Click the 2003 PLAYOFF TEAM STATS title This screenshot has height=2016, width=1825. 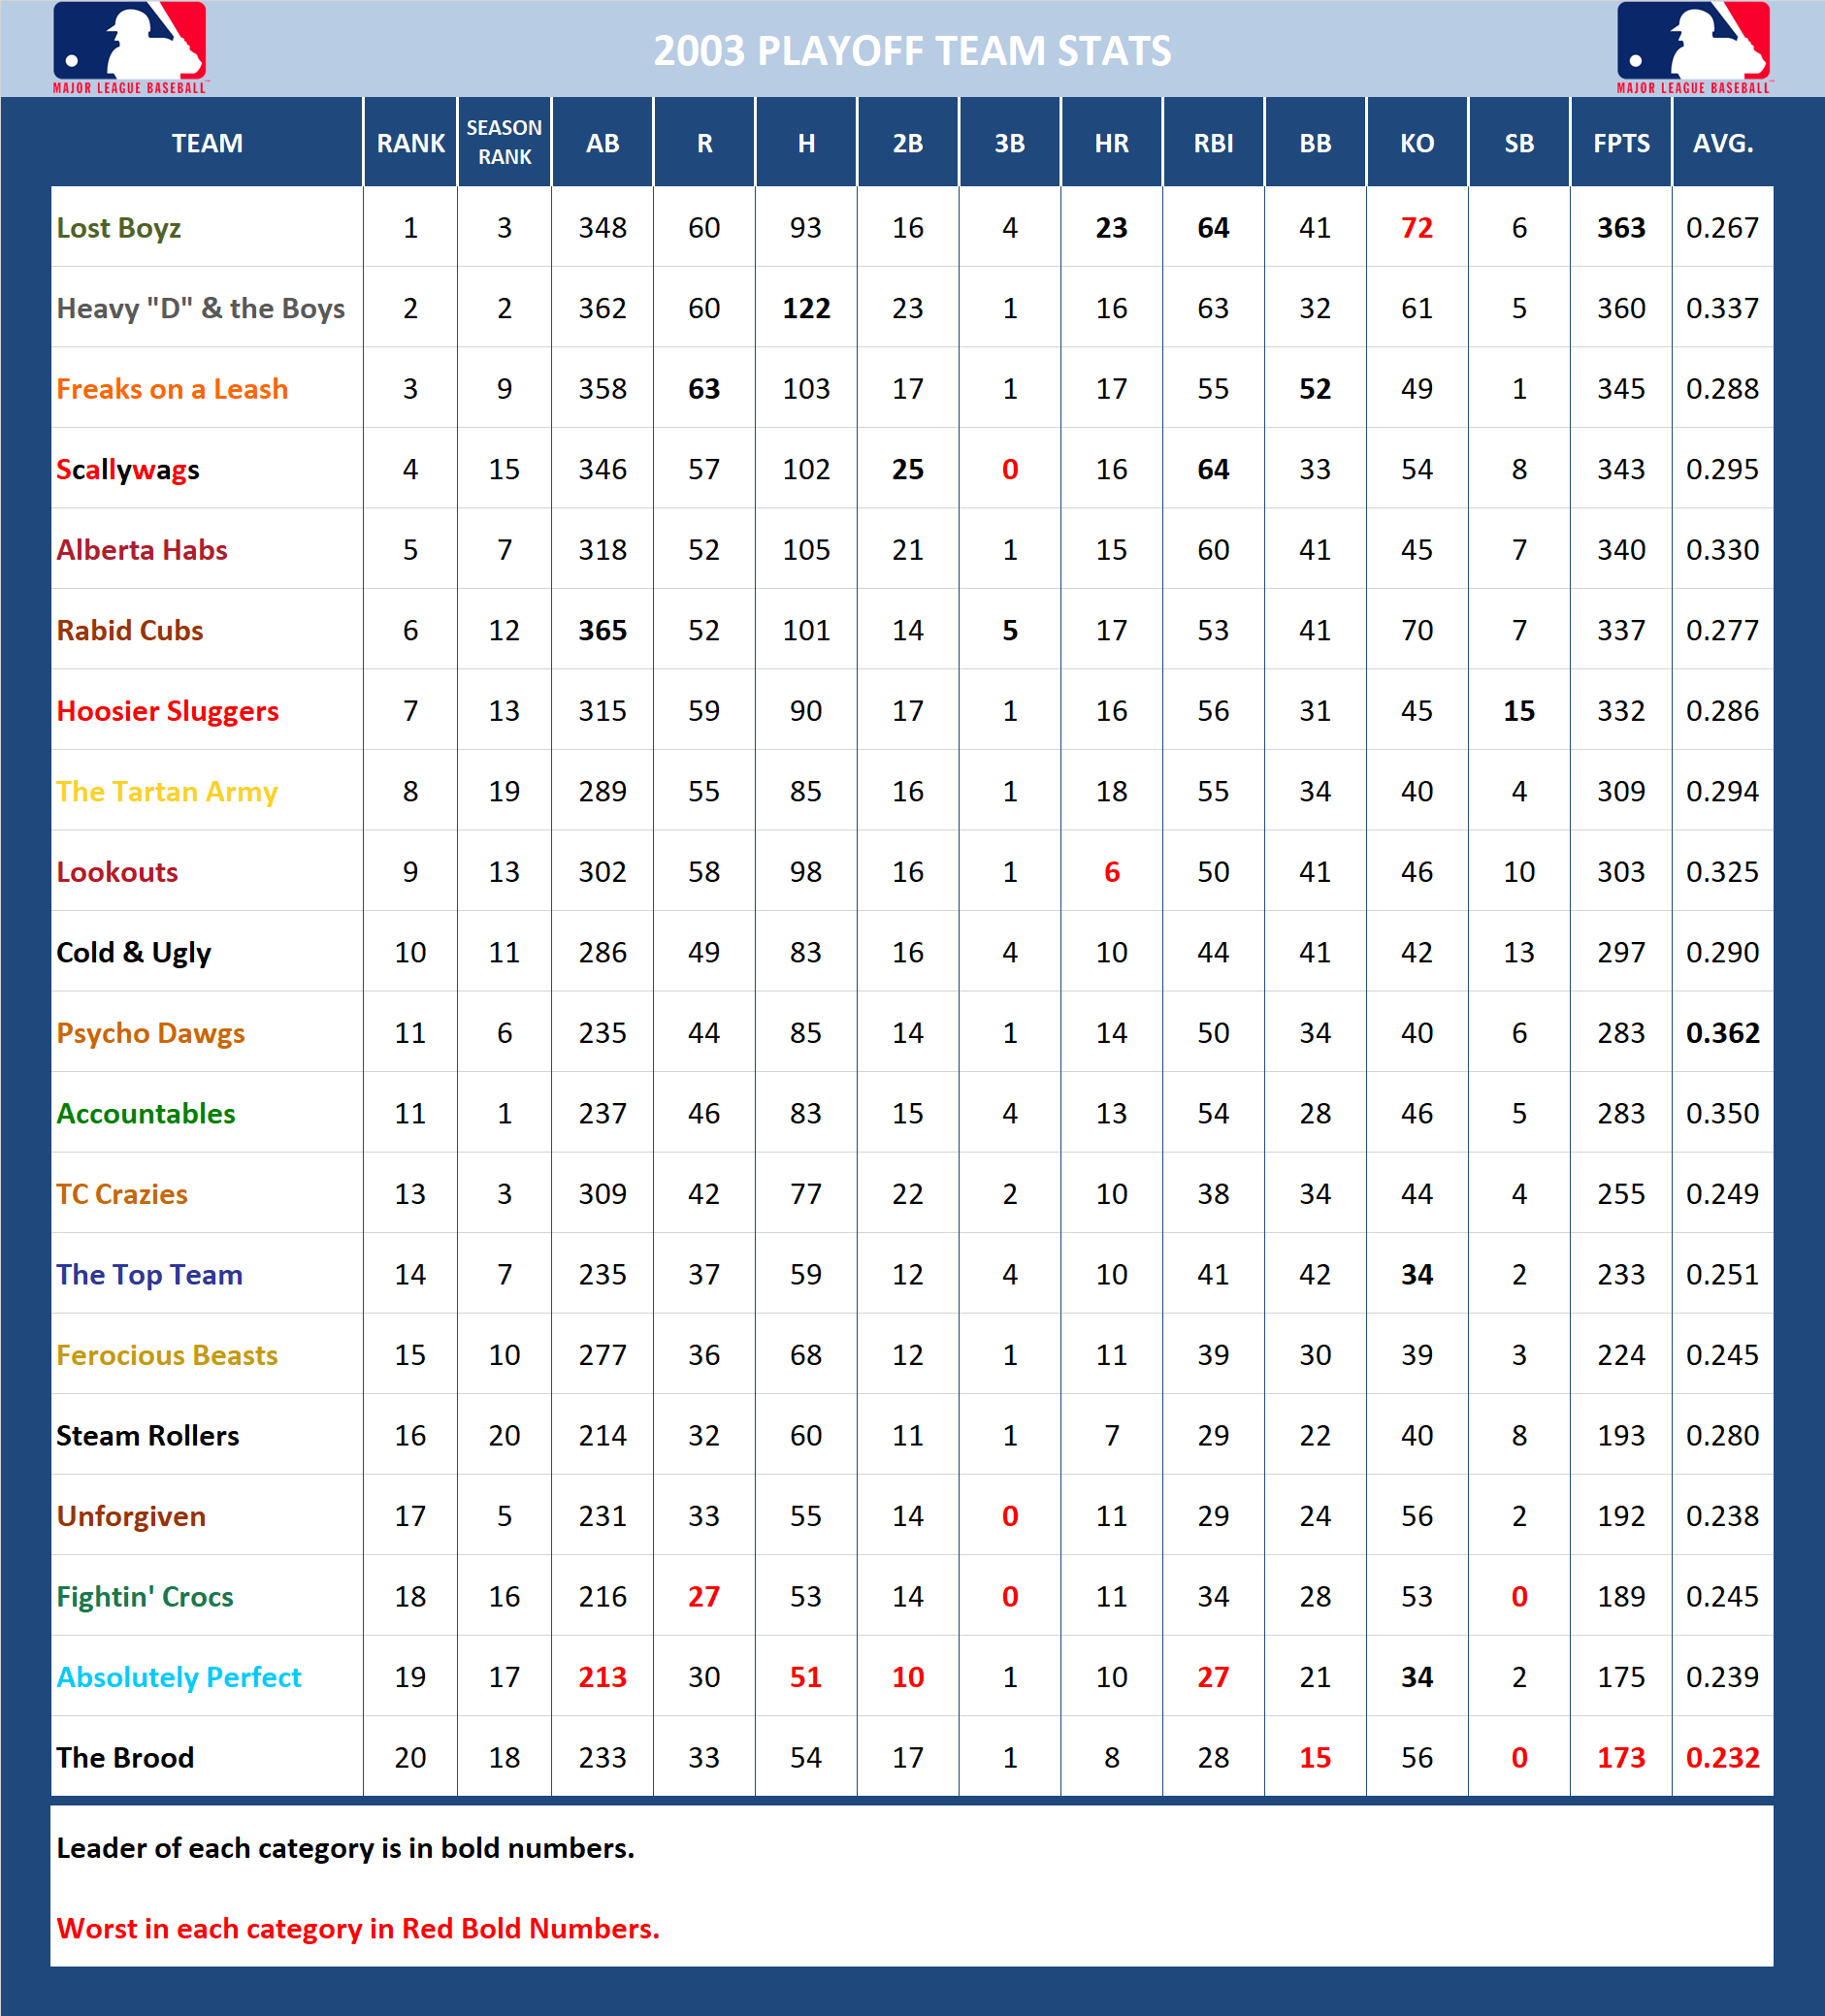click(x=912, y=46)
